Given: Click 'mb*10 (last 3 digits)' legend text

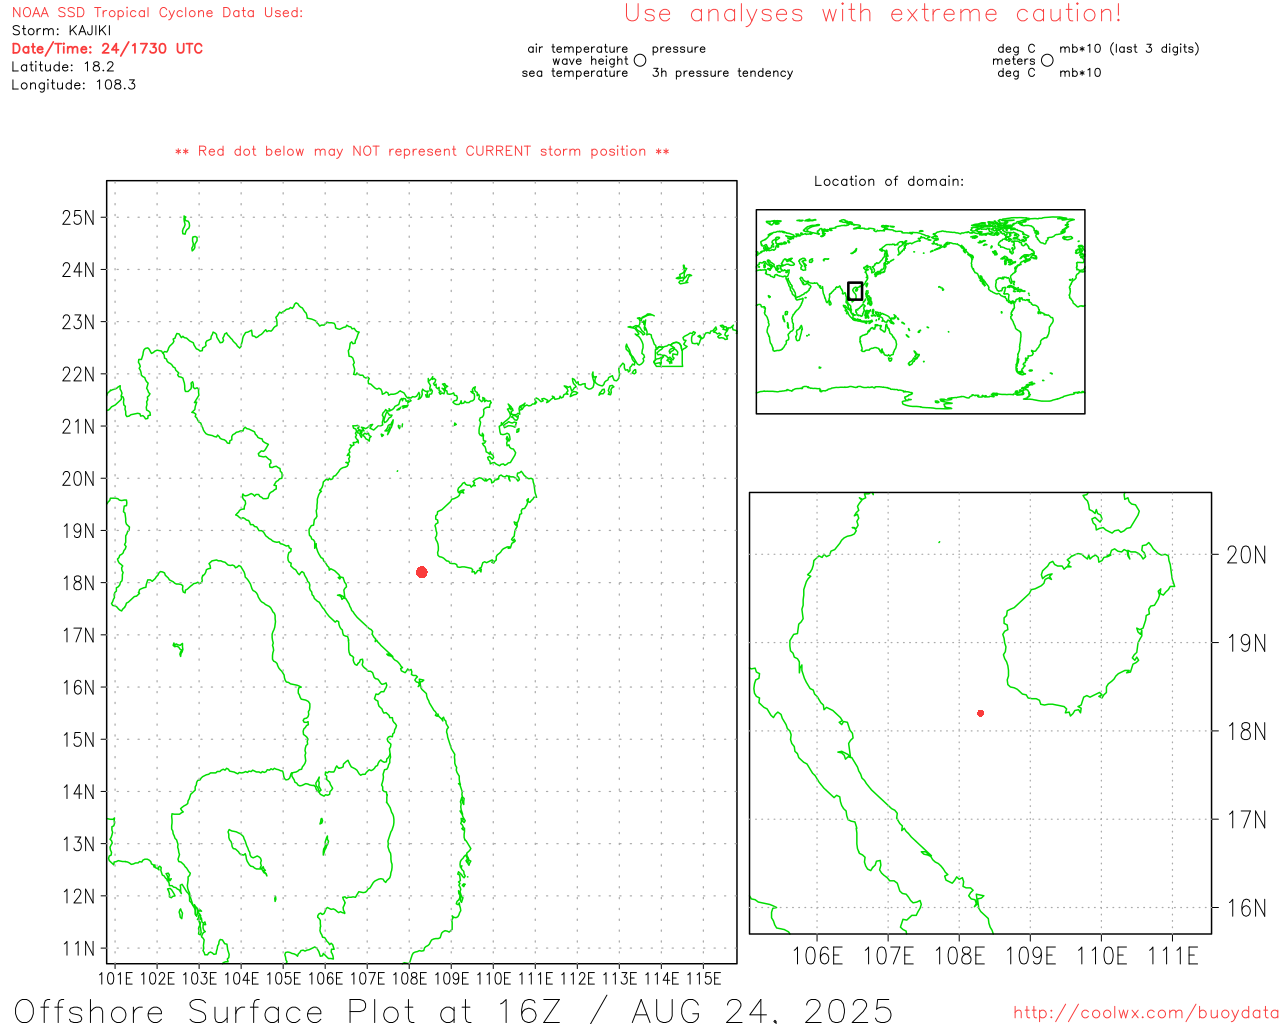Looking at the screenshot, I should 1129,48.
